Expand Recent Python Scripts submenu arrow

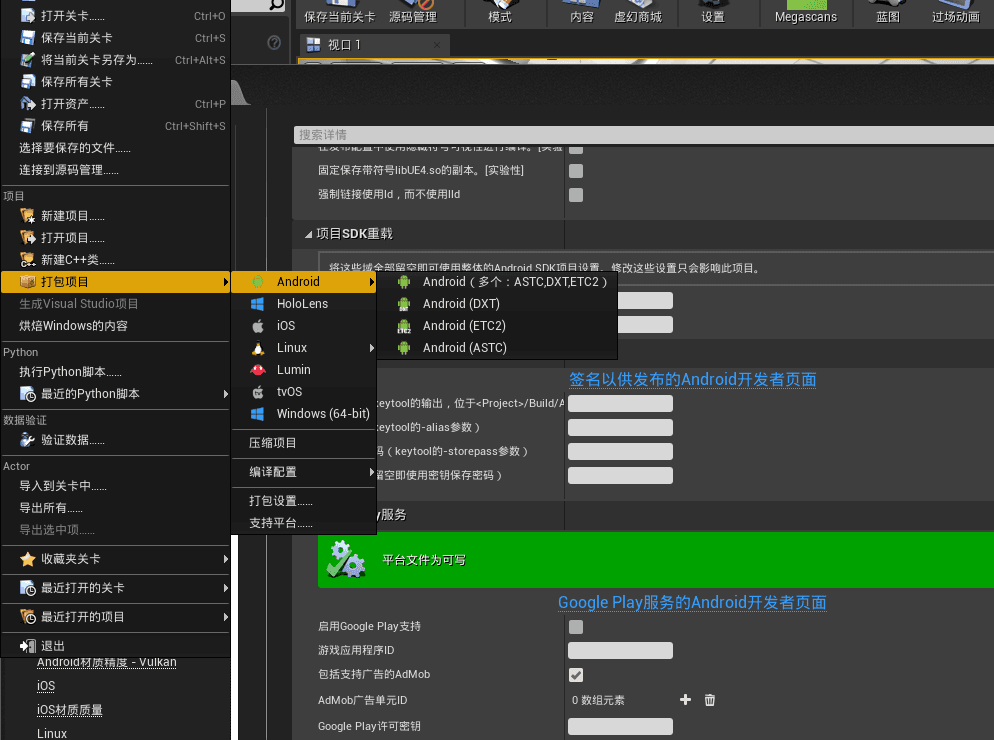point(226,394)
